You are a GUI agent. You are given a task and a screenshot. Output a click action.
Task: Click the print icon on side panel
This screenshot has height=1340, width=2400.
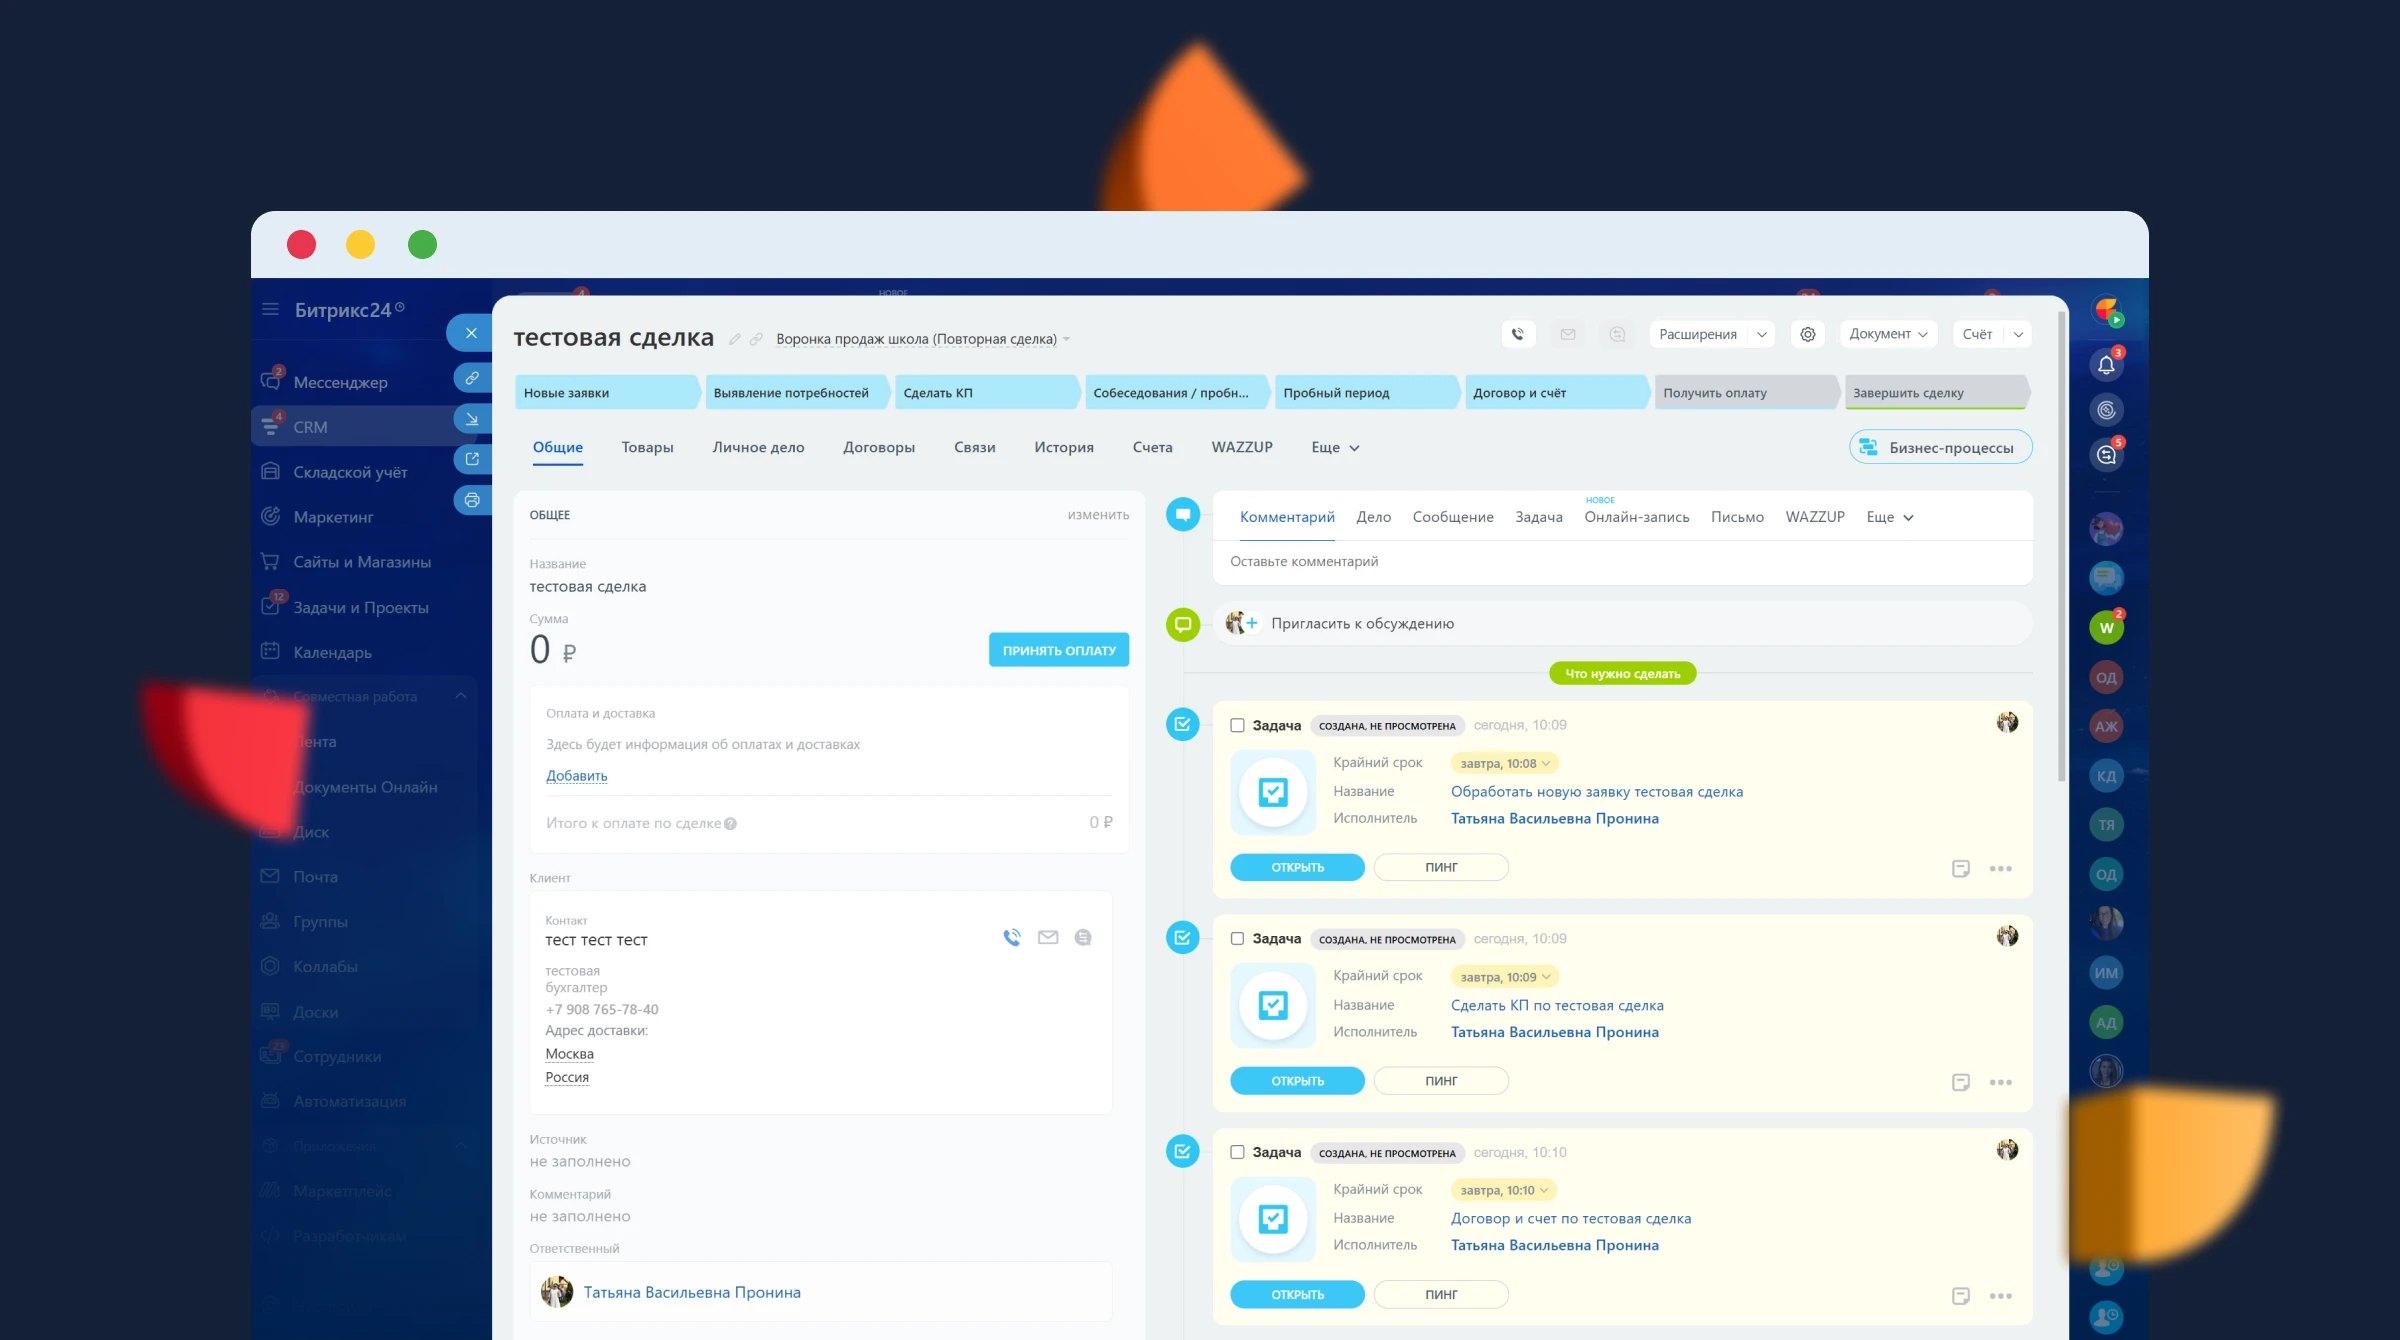[x=472, y=500]
